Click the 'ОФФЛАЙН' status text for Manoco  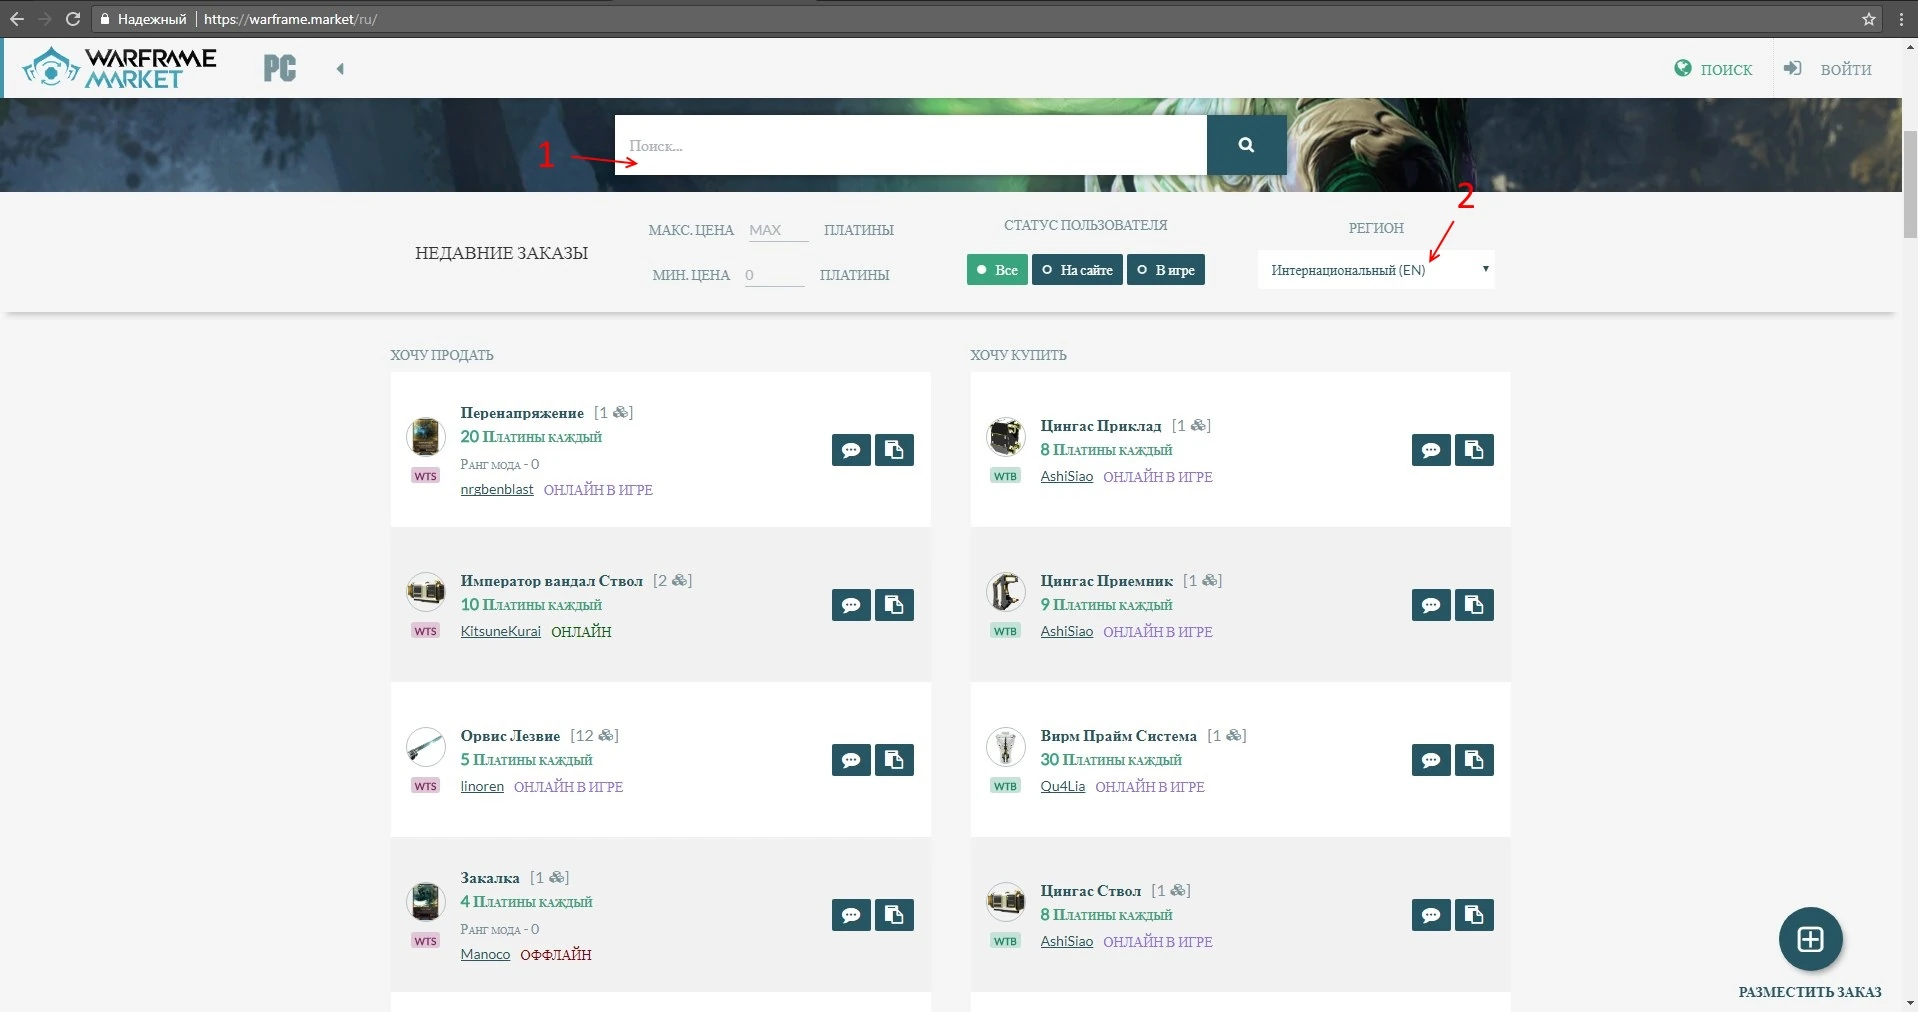(x=556, y=955)
